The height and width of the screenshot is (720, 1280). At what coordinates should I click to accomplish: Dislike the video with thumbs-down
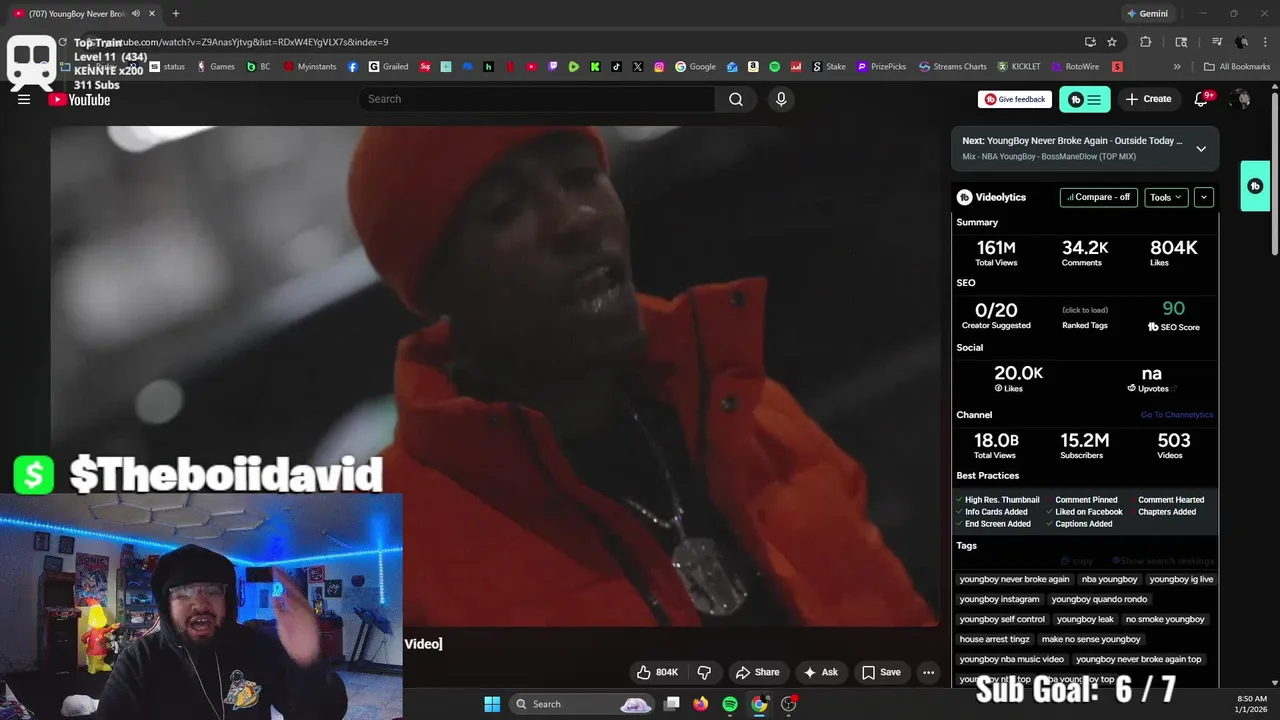pyautogui.click(x=704, y=672)
